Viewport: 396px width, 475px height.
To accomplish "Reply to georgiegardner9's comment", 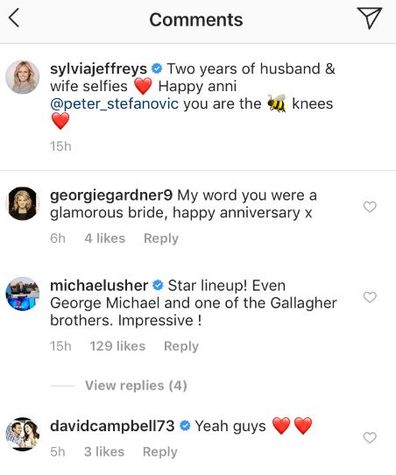I will 161,239.
